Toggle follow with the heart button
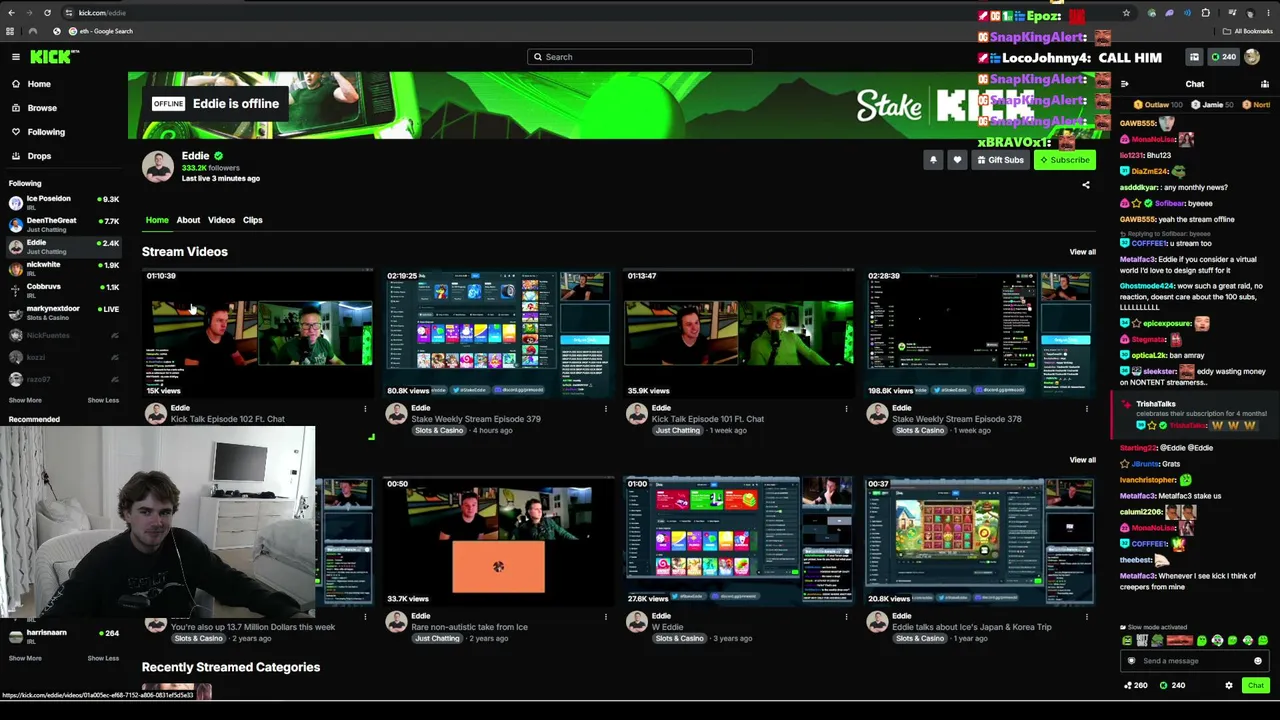The height and width of the screenshot is (720, 1280). click(x=957, y=160)
